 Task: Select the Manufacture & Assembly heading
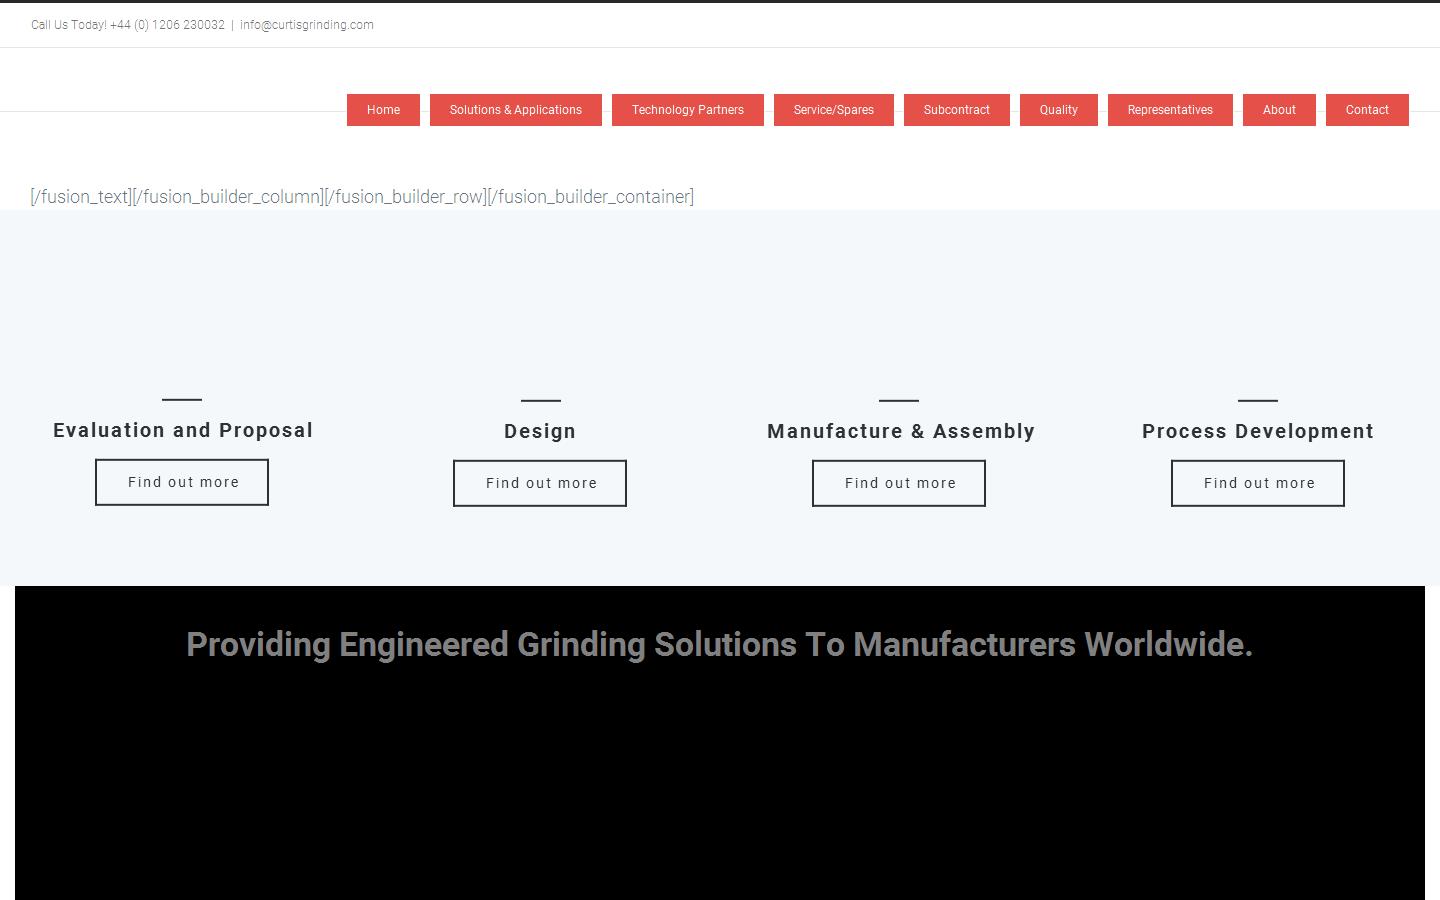(900, 431)
